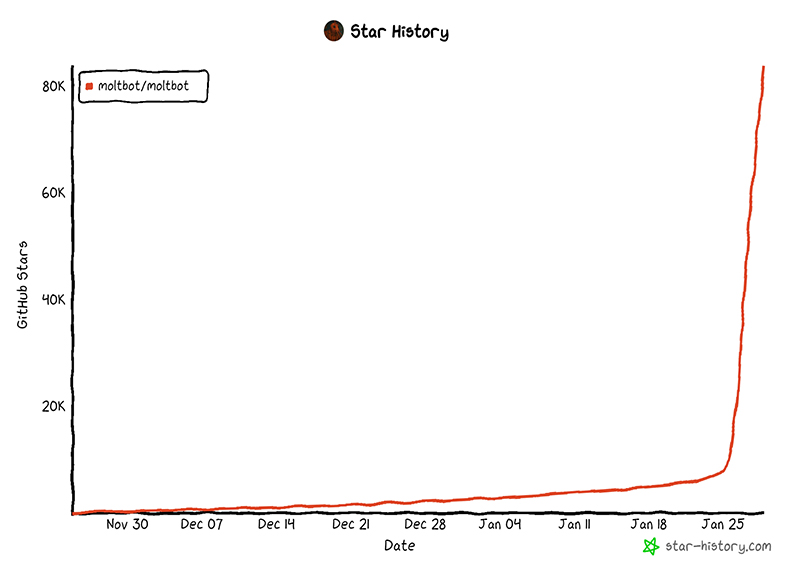The width and height of the screenshot is (800, 578).
Task: Click the red moltbot/moltbot legend swatch
Action: click(x=89, y=86)
